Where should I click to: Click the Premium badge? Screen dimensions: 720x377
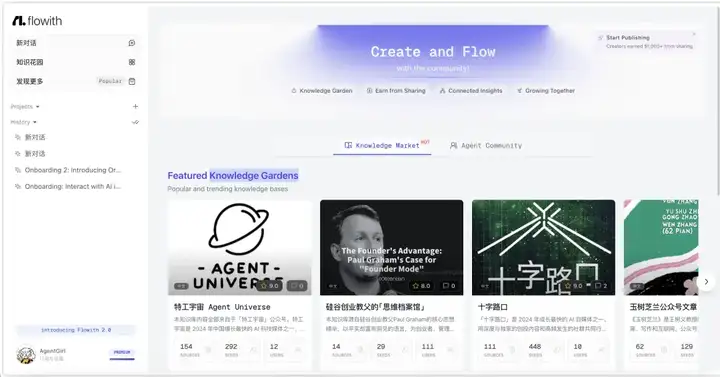click(x=122, y=353)
